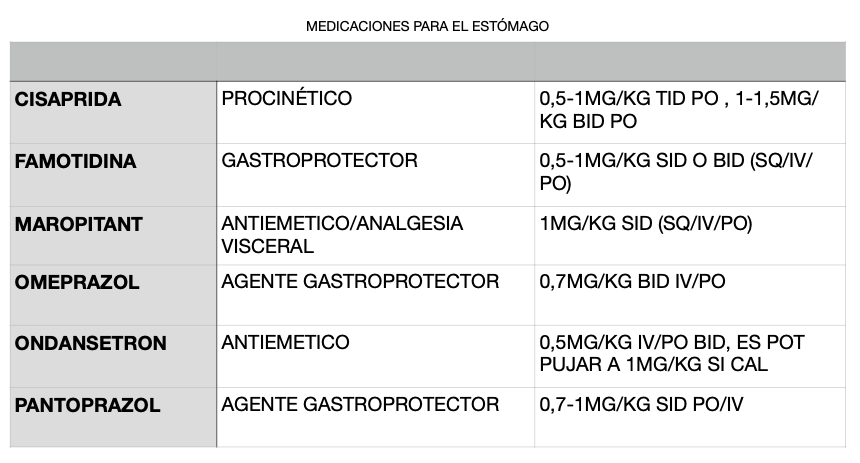Image resolution: width=860 pixels, height=463 pixels.
Task: Select the 0,5-1MG/KG SID O BID dose cell
Action: click(690, 175)
